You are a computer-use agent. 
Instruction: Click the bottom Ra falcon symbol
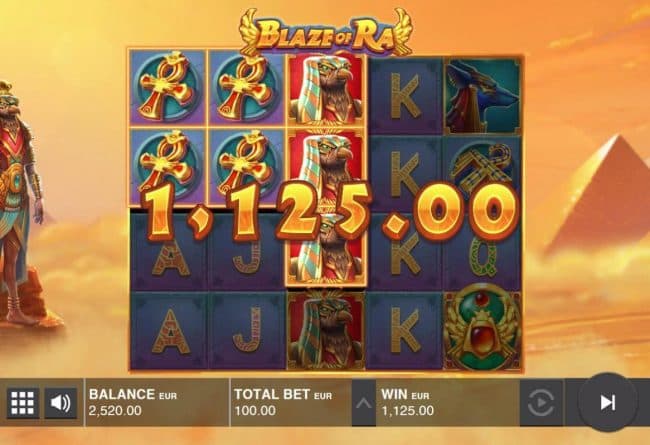click(x=326, y=330)
